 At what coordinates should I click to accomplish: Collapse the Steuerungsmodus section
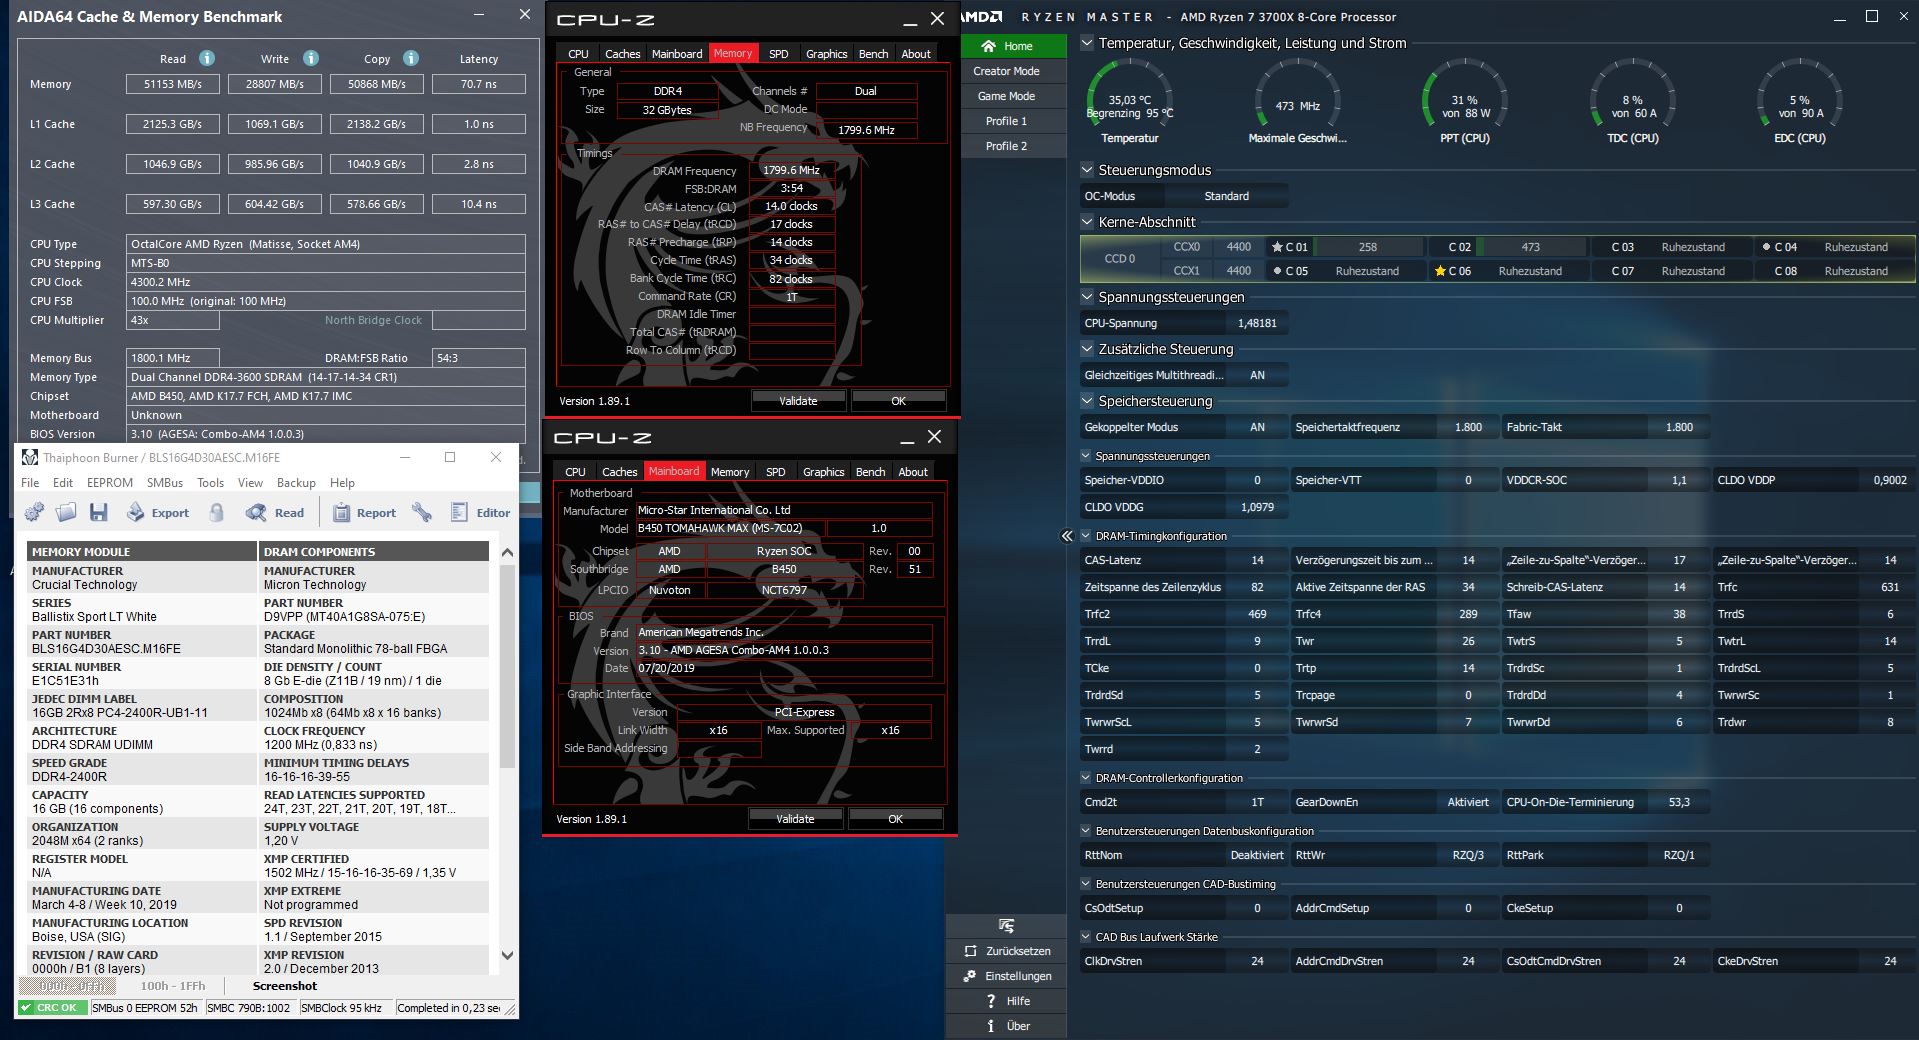1087,170
